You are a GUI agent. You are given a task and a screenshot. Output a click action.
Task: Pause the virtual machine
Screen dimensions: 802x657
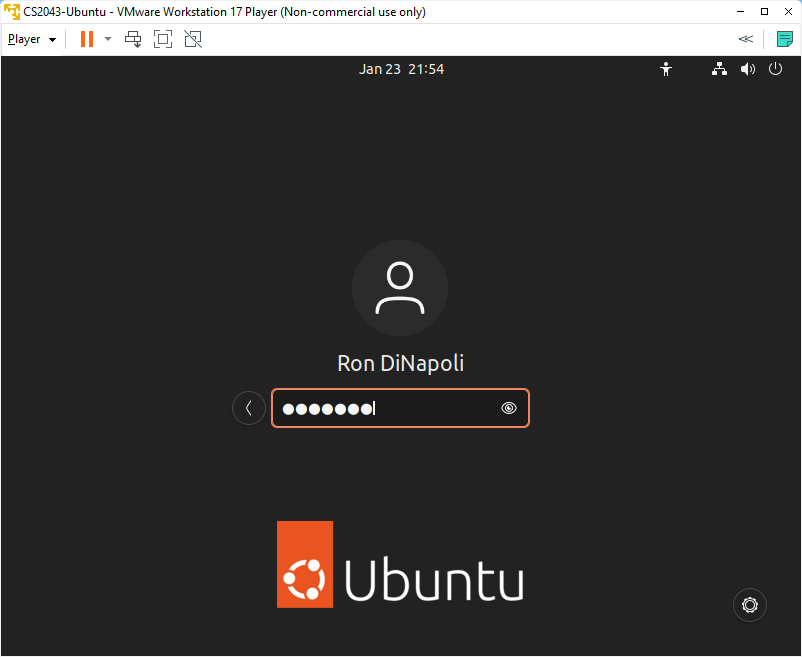[x=86, y=39]
